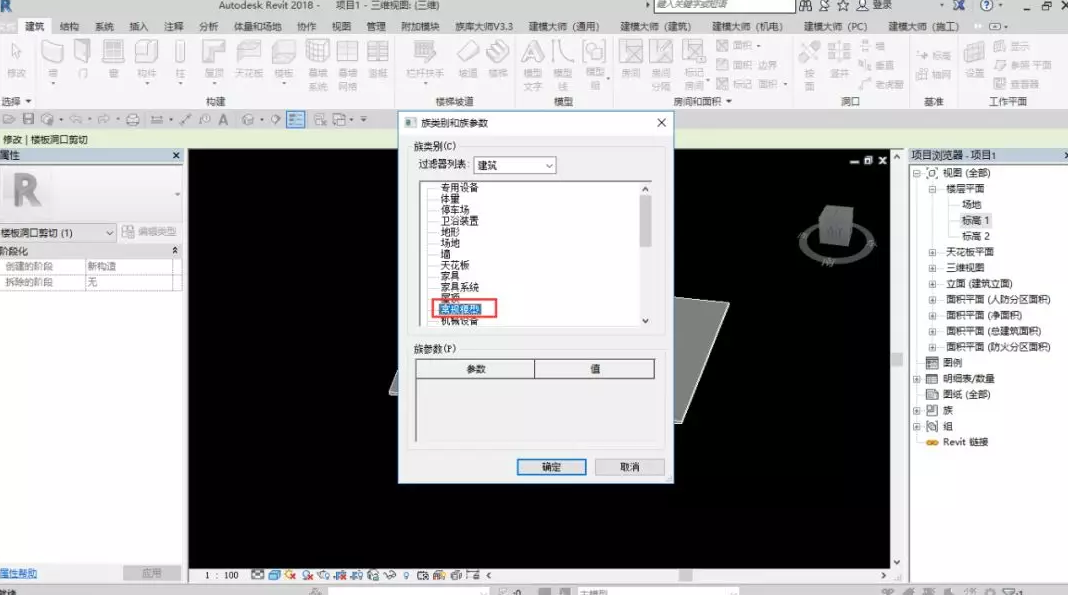Open 标高 1 floor plan in browser
The image size is (1068, 595).
(x=975, y=221)
